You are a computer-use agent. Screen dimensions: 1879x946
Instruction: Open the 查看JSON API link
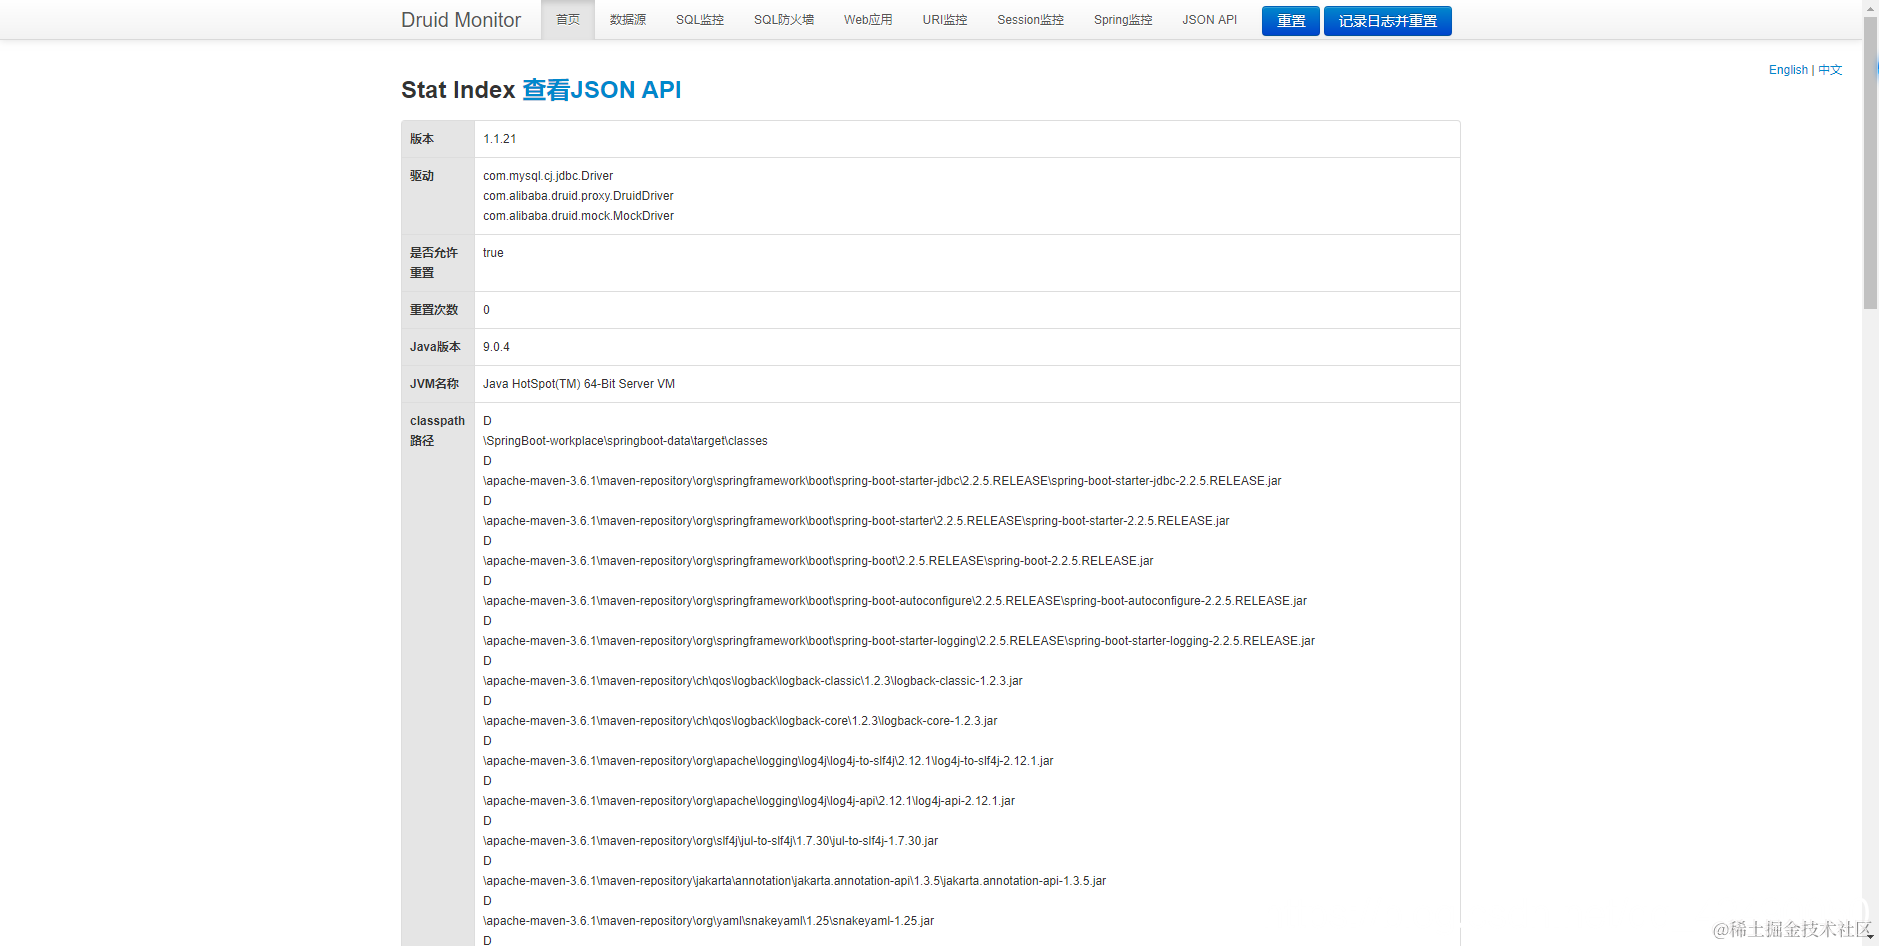pos(602,90)
